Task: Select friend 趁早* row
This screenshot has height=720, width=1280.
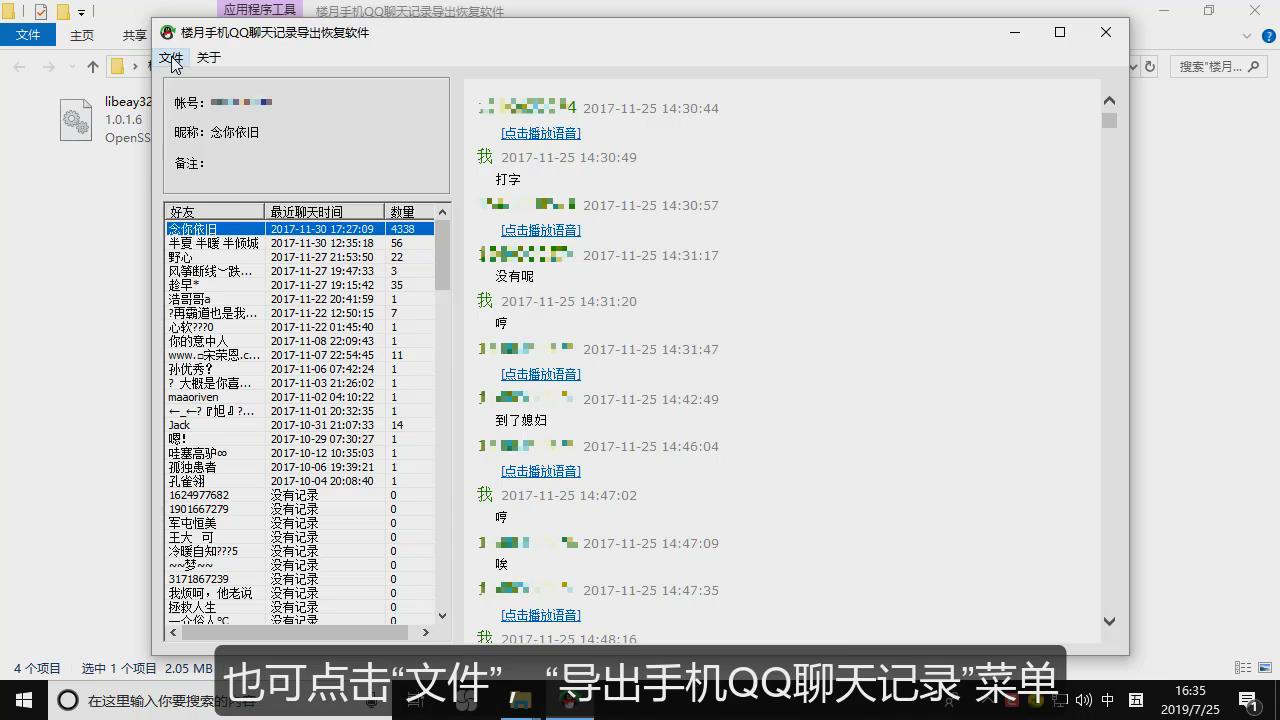Action: coord(300,285)
